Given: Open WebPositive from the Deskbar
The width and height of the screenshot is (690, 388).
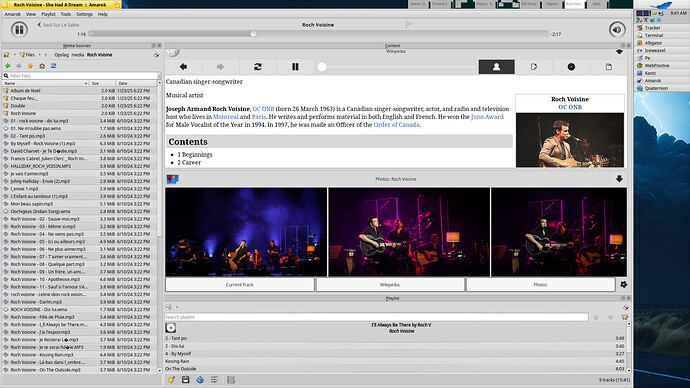Looking at the screenshot, I should 656,66.
